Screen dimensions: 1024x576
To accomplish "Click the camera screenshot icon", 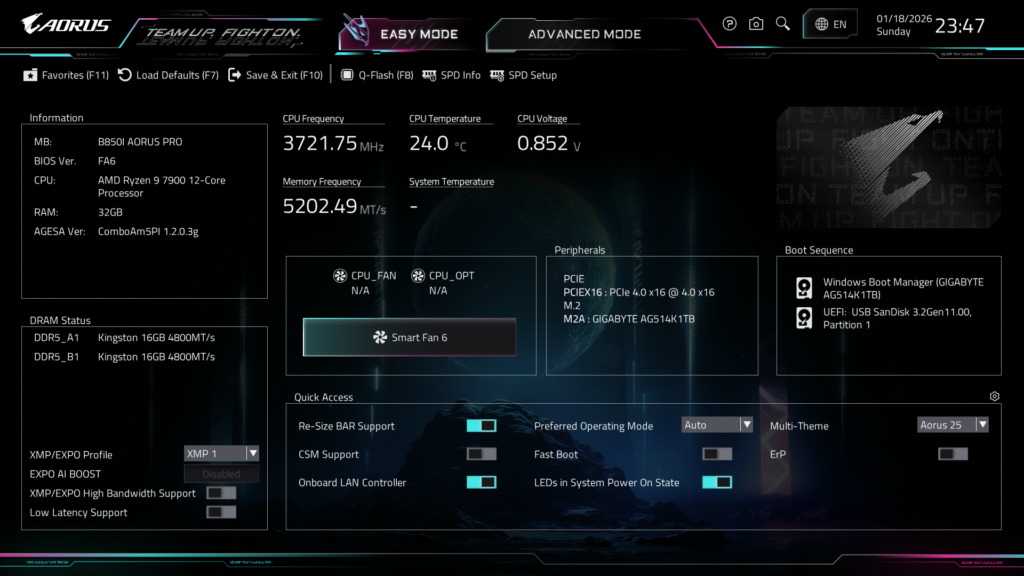I will pos(756,24).
